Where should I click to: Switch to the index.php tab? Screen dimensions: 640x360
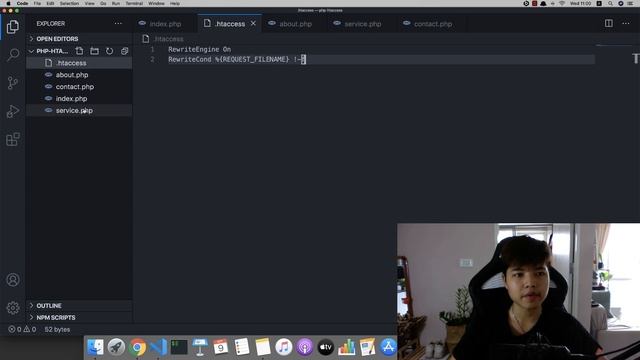coord(165,24)
